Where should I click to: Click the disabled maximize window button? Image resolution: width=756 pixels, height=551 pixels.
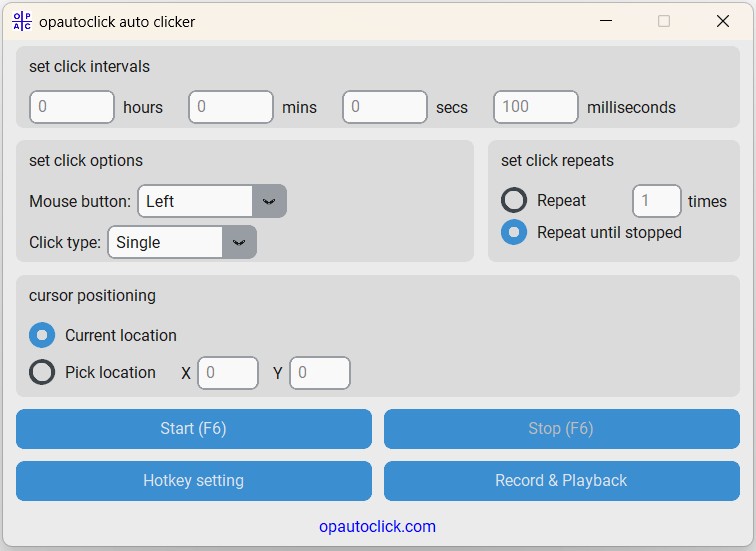(x=664, y=21)
